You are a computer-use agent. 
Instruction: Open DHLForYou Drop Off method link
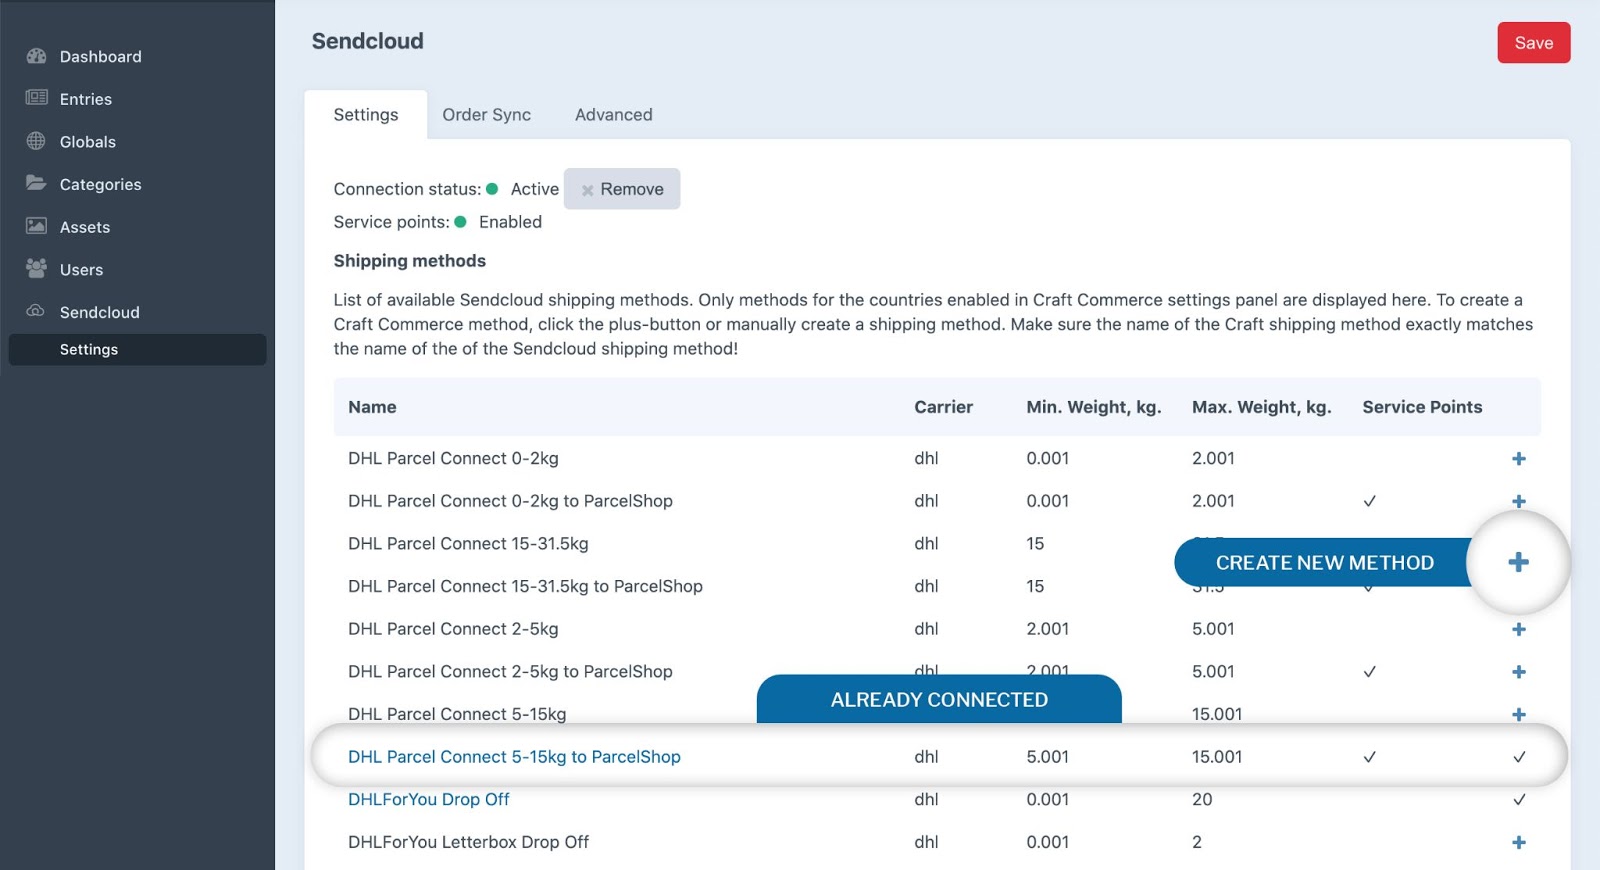click(x=429, y=799)
